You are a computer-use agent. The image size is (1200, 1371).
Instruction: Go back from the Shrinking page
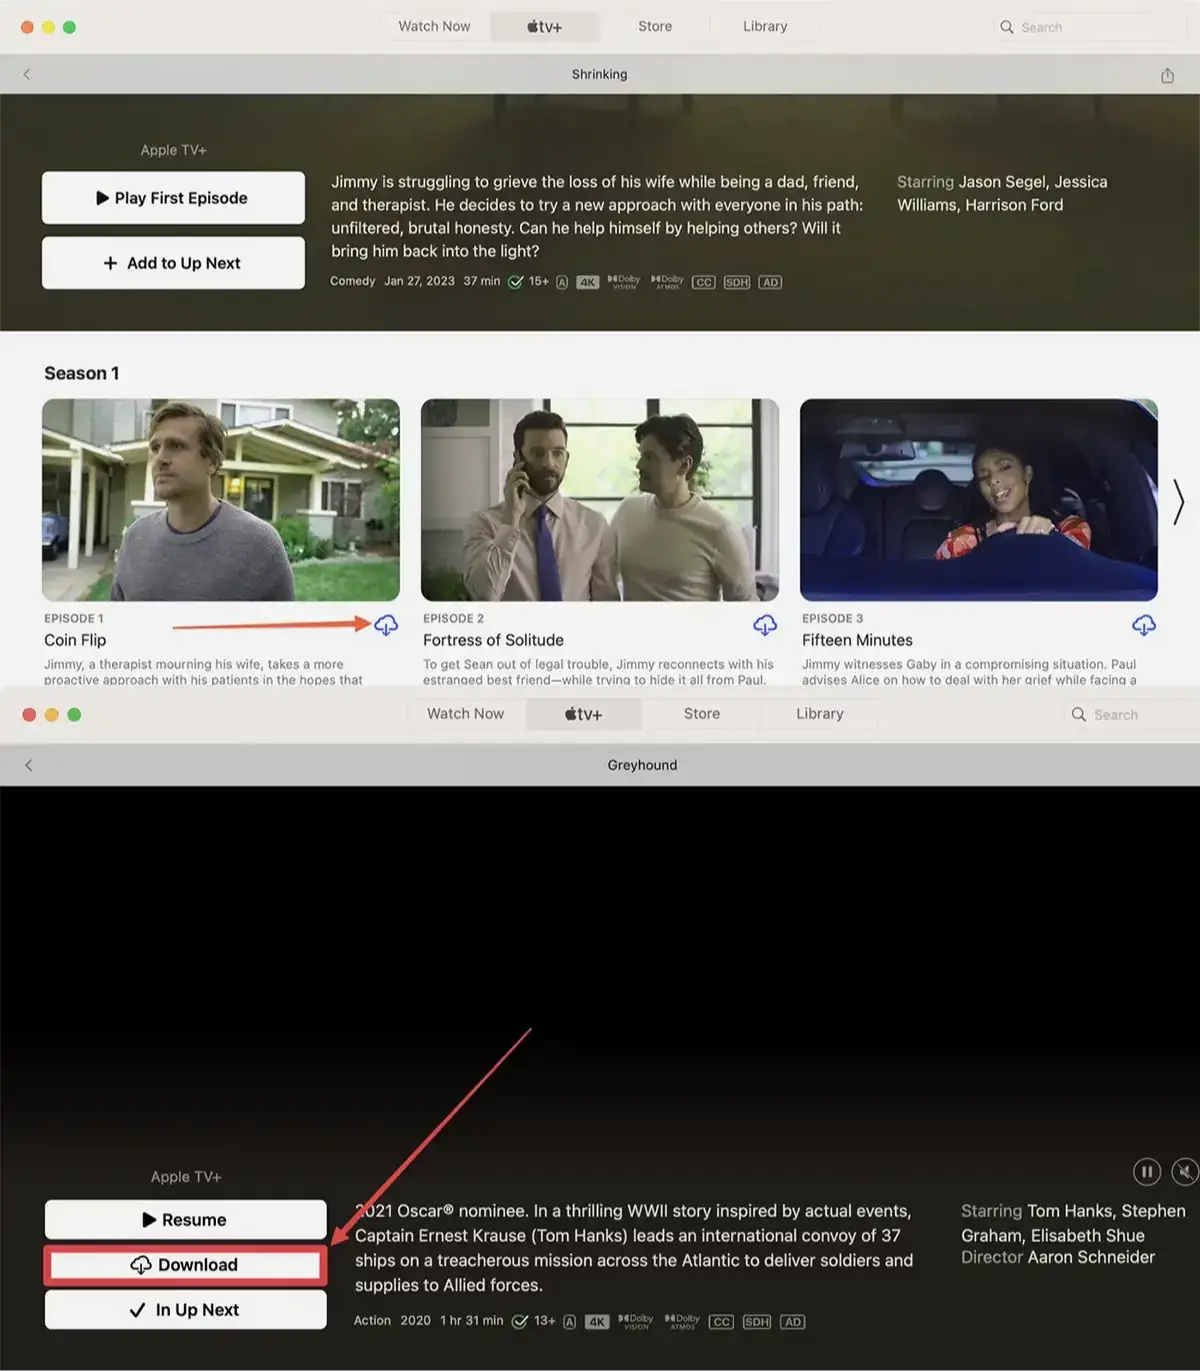[x=27, y=74]
